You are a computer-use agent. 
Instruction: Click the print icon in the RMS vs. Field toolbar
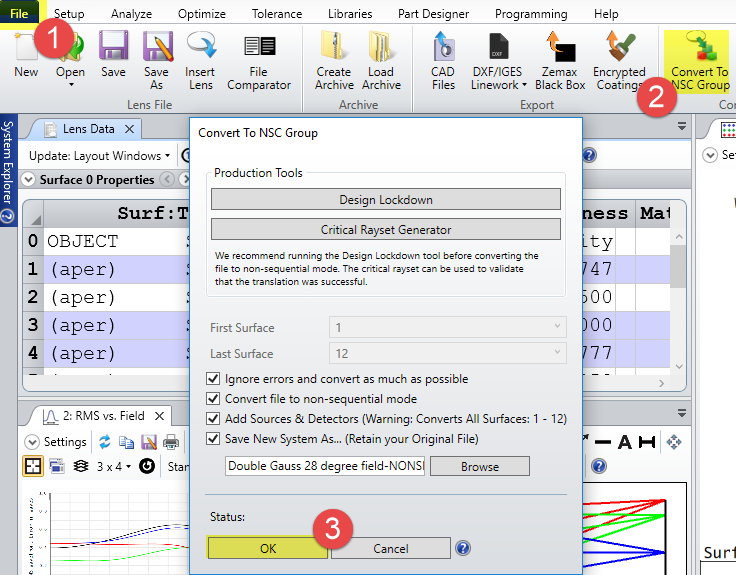pyautogui.click(x=171, y=442)
